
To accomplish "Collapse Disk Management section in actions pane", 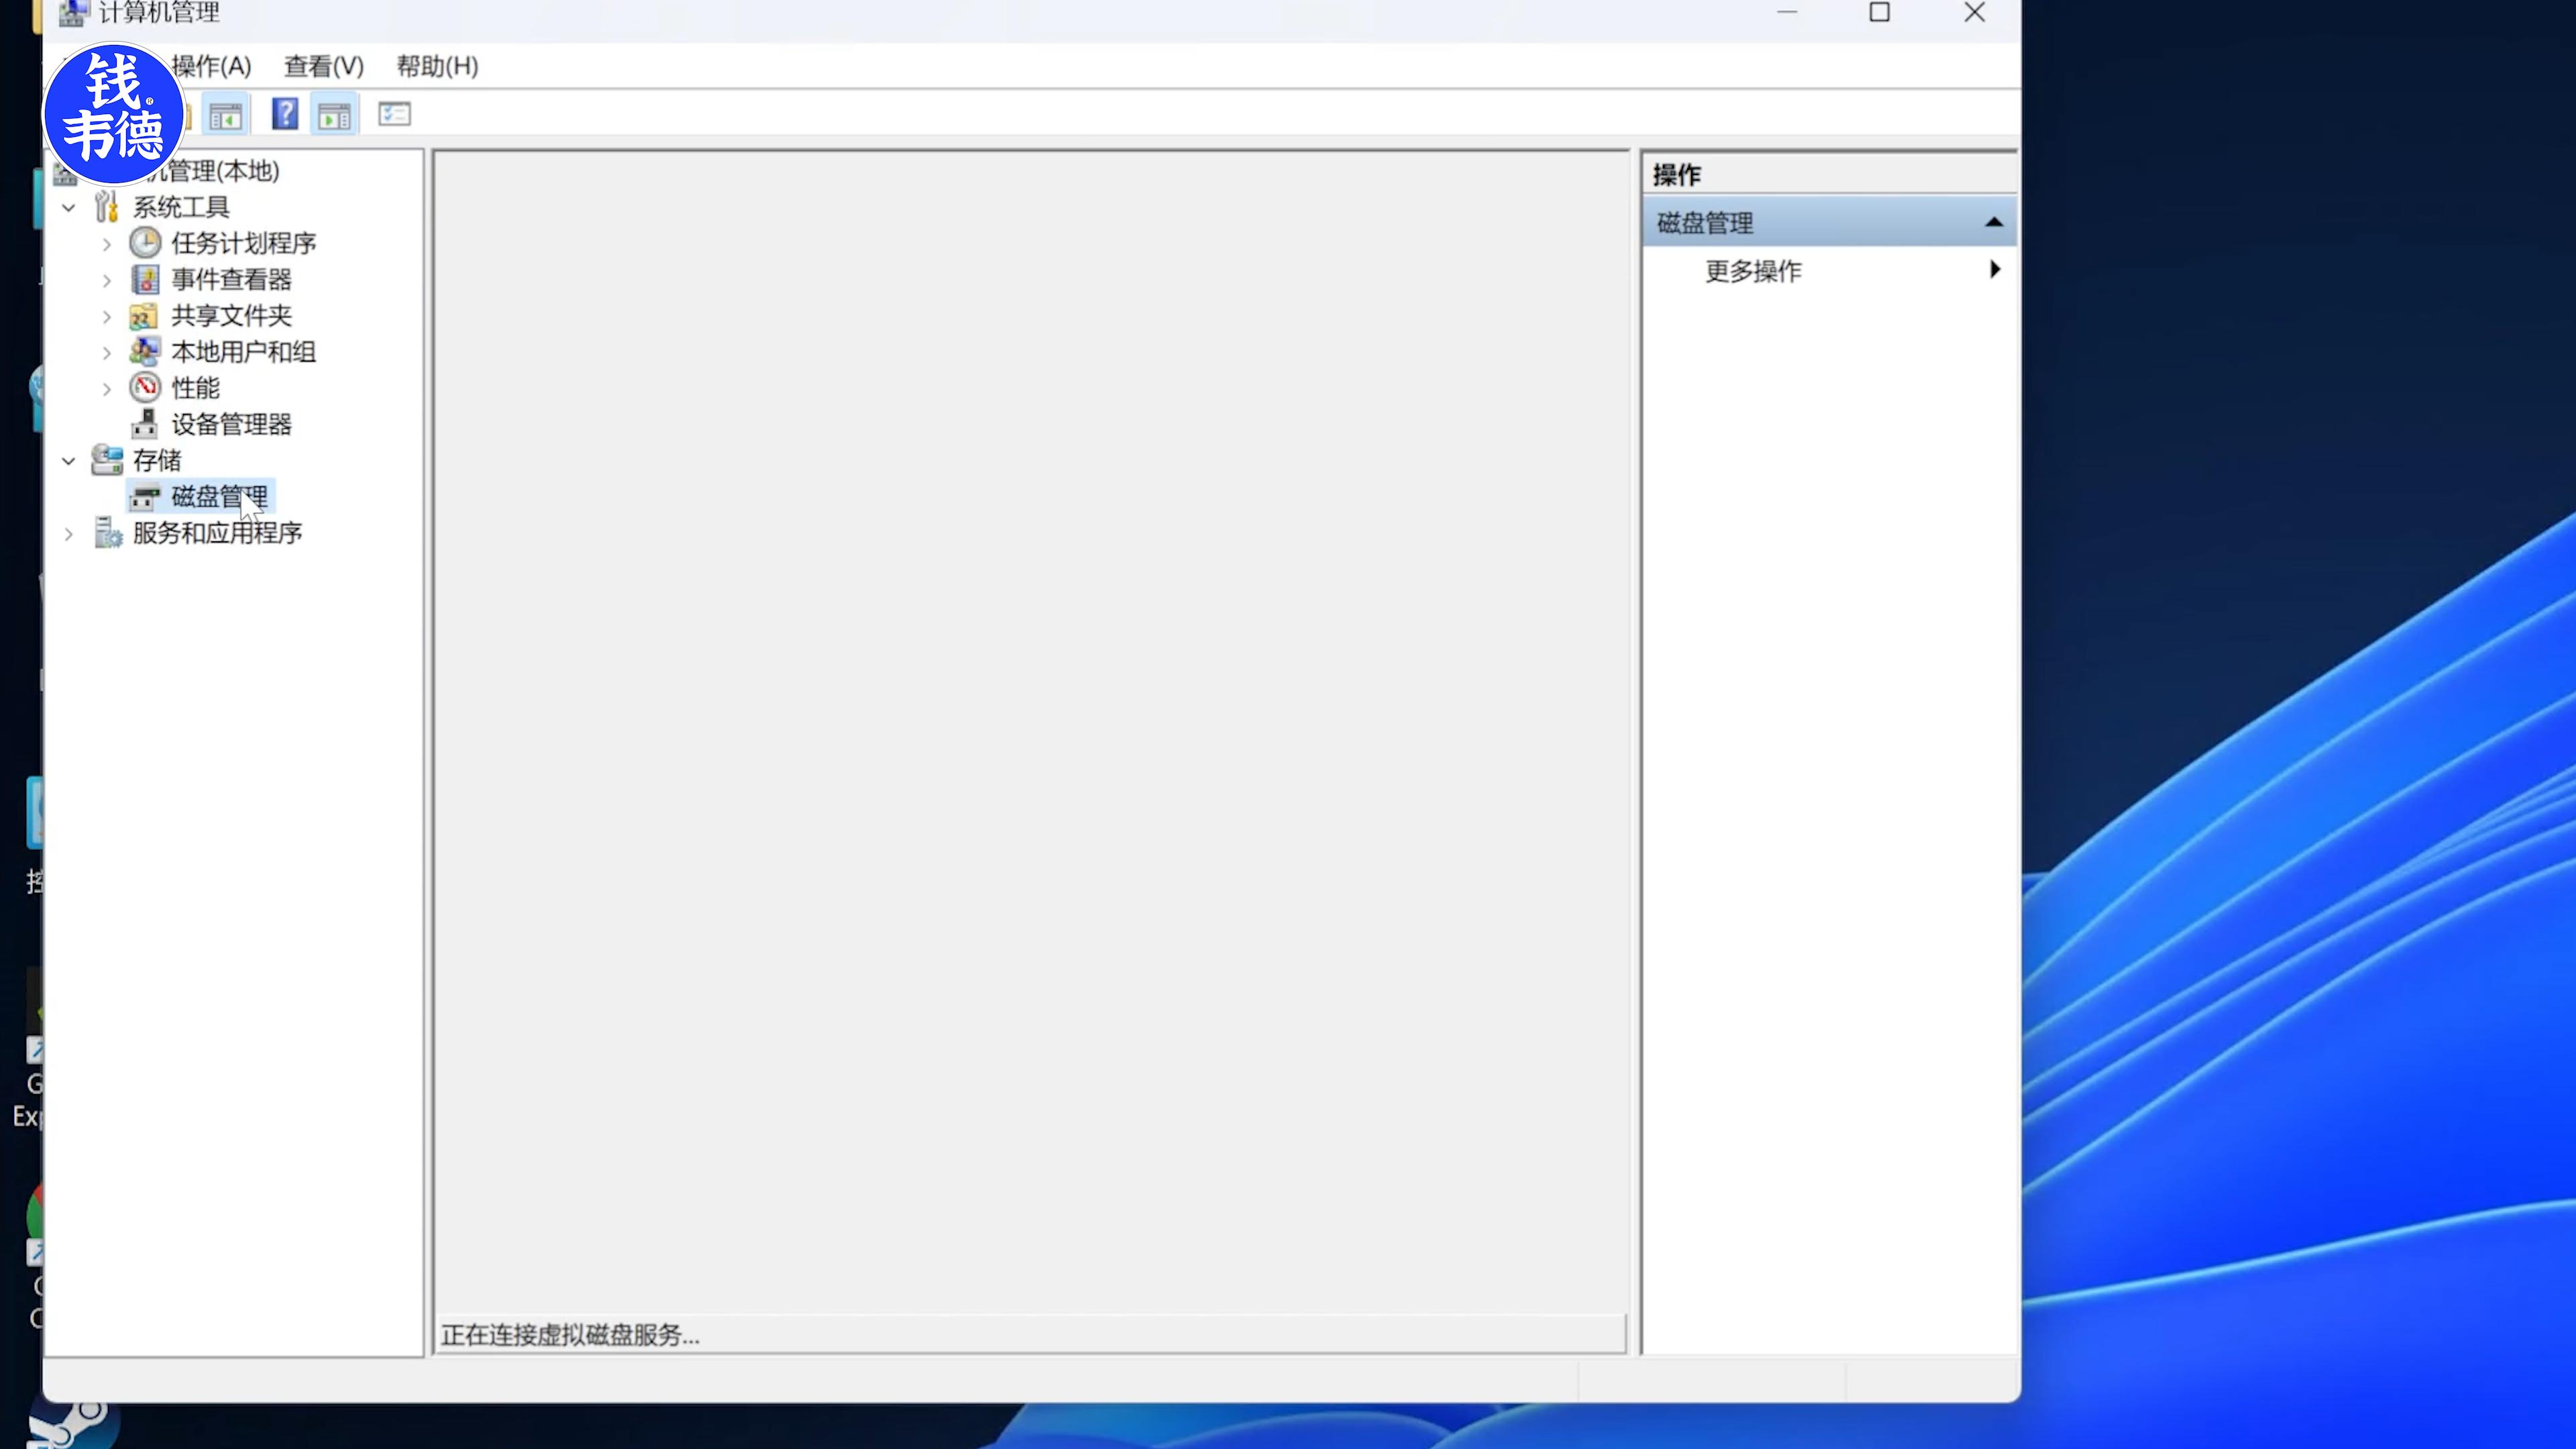I will [x=1993, y=222].
